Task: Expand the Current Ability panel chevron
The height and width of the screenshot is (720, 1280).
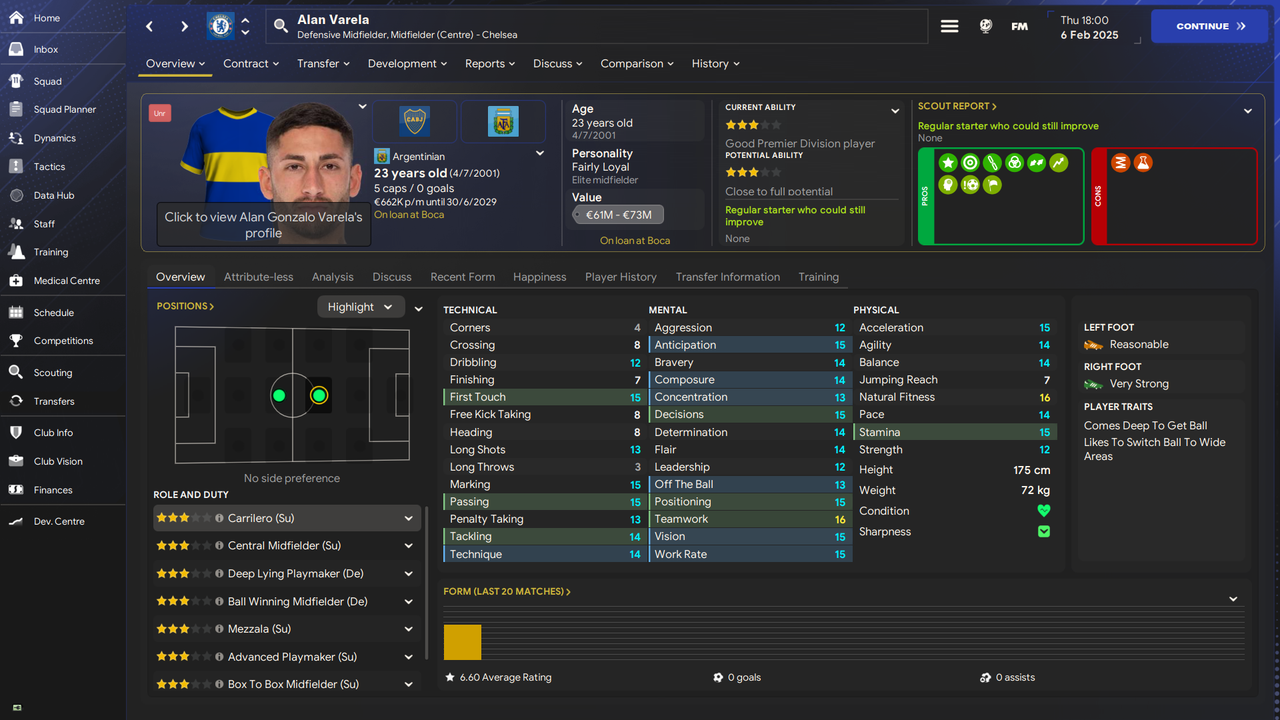Action: (x=895, y=111)
